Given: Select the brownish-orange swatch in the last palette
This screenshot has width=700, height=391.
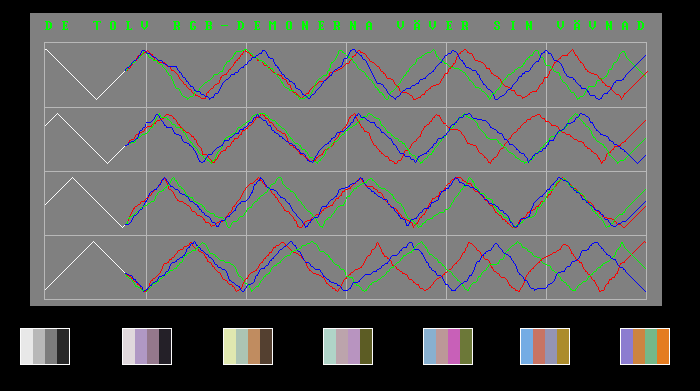Looking at the screenshot, I should pyautogui.click(x=639, y=346).
